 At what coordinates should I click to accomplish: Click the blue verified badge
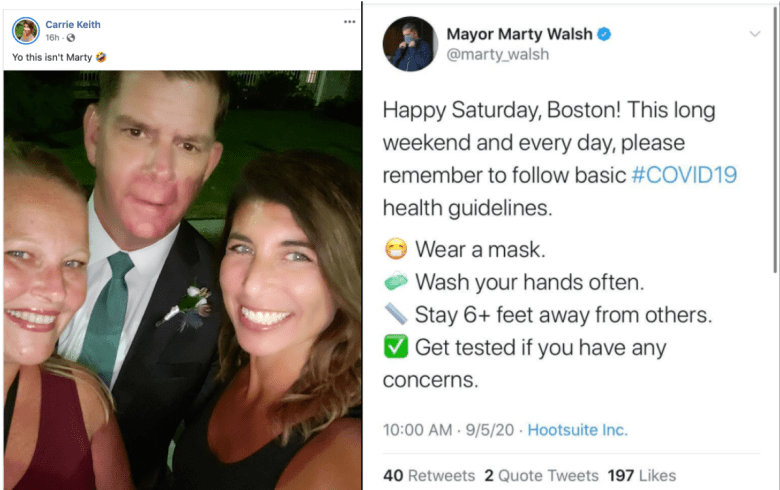coord(604,34)
